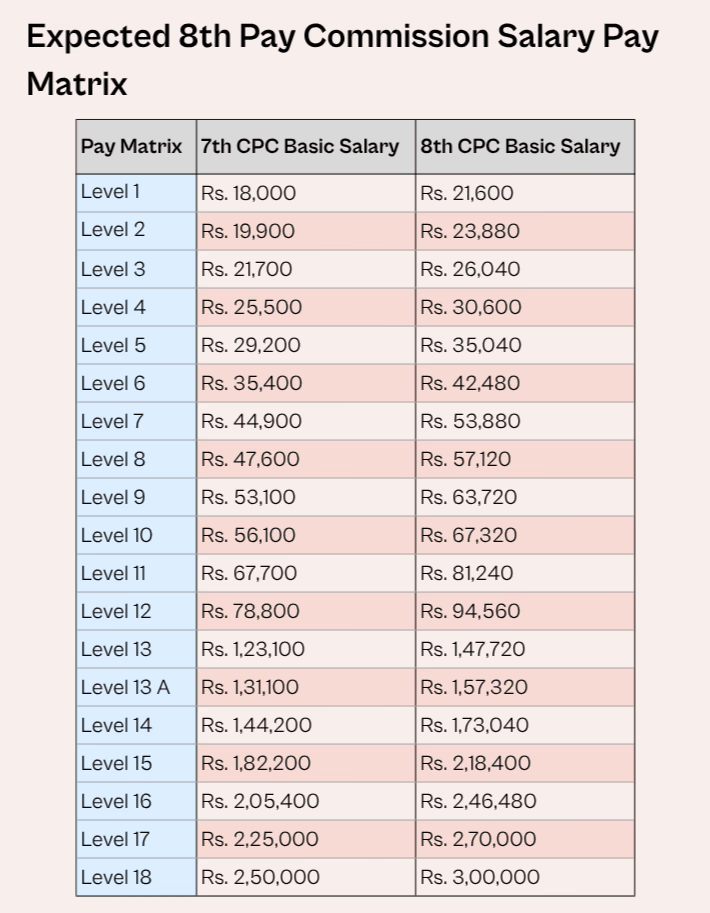Click the 'Rs. 57,120' salary cell
The width and height of the screenshot is (710, 913).
pyautogui.click(x=466, y=459)
